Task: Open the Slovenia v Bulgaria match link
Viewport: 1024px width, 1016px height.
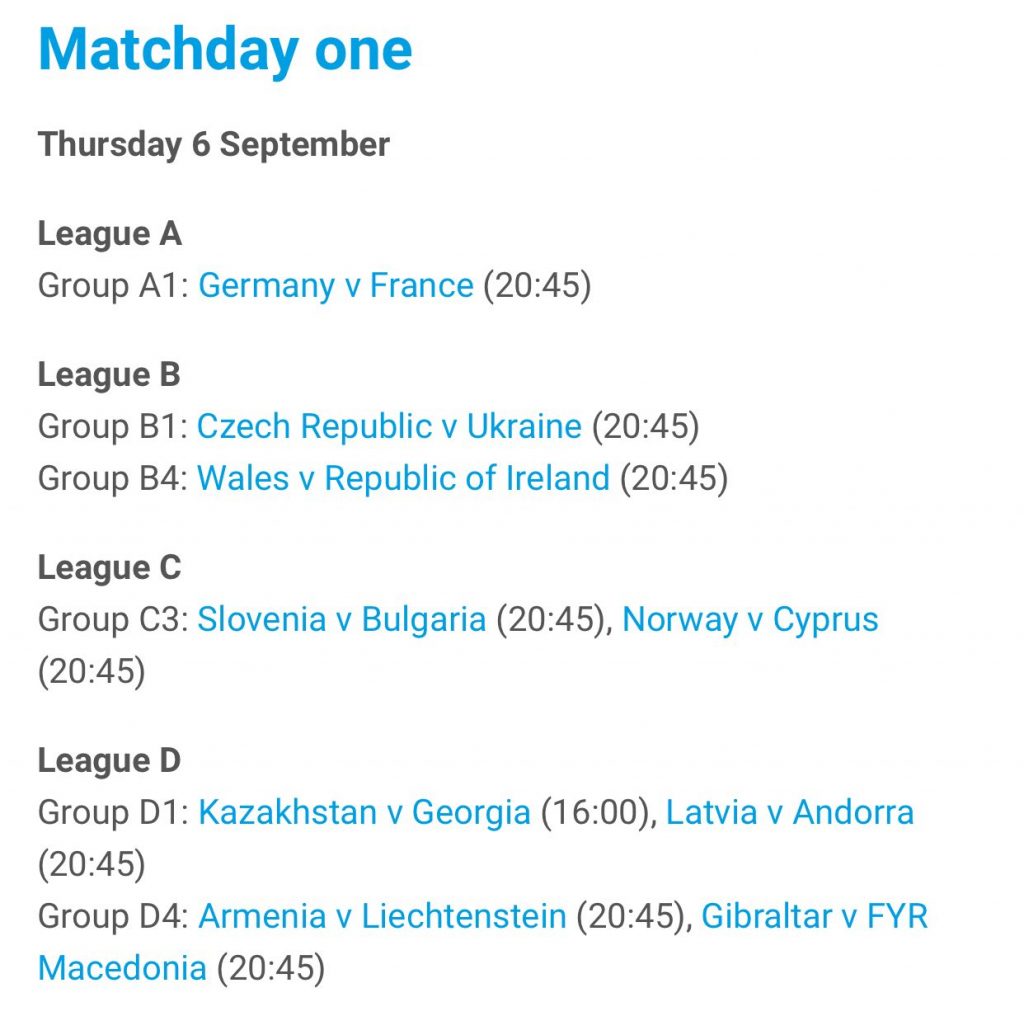Action: (x=342, y=620)
